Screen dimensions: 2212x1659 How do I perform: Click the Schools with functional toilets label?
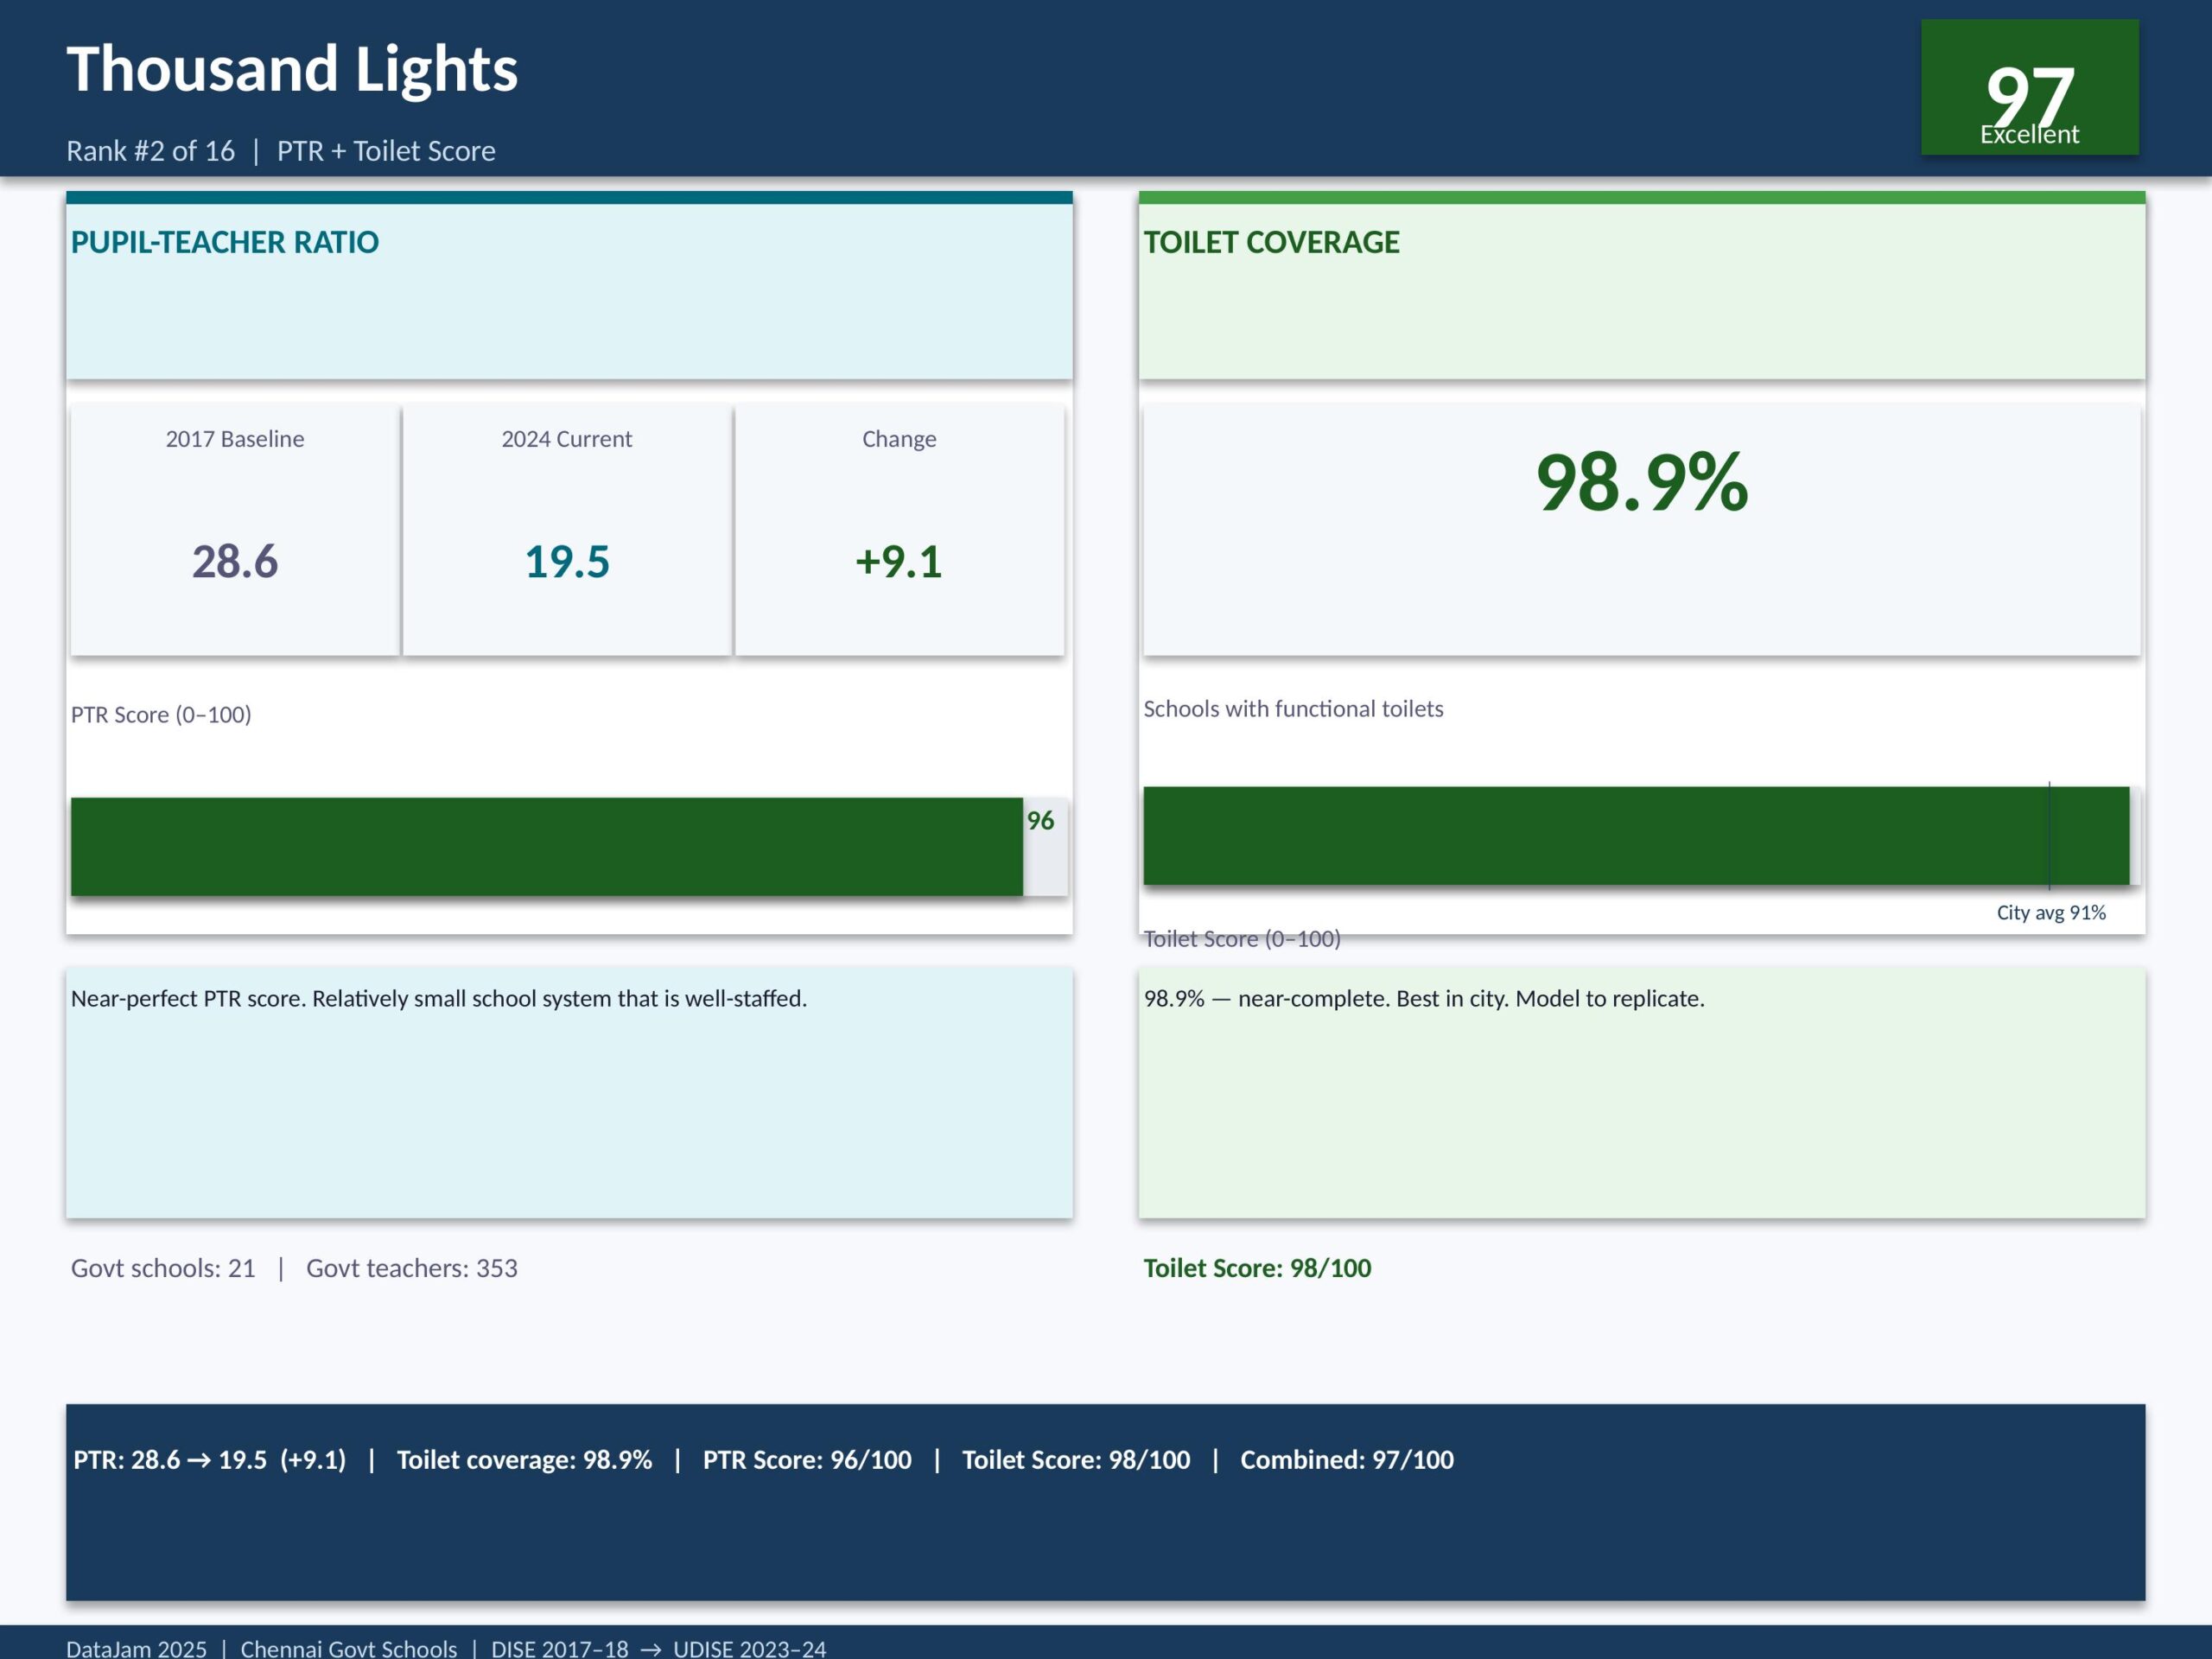click(1293, 709)
